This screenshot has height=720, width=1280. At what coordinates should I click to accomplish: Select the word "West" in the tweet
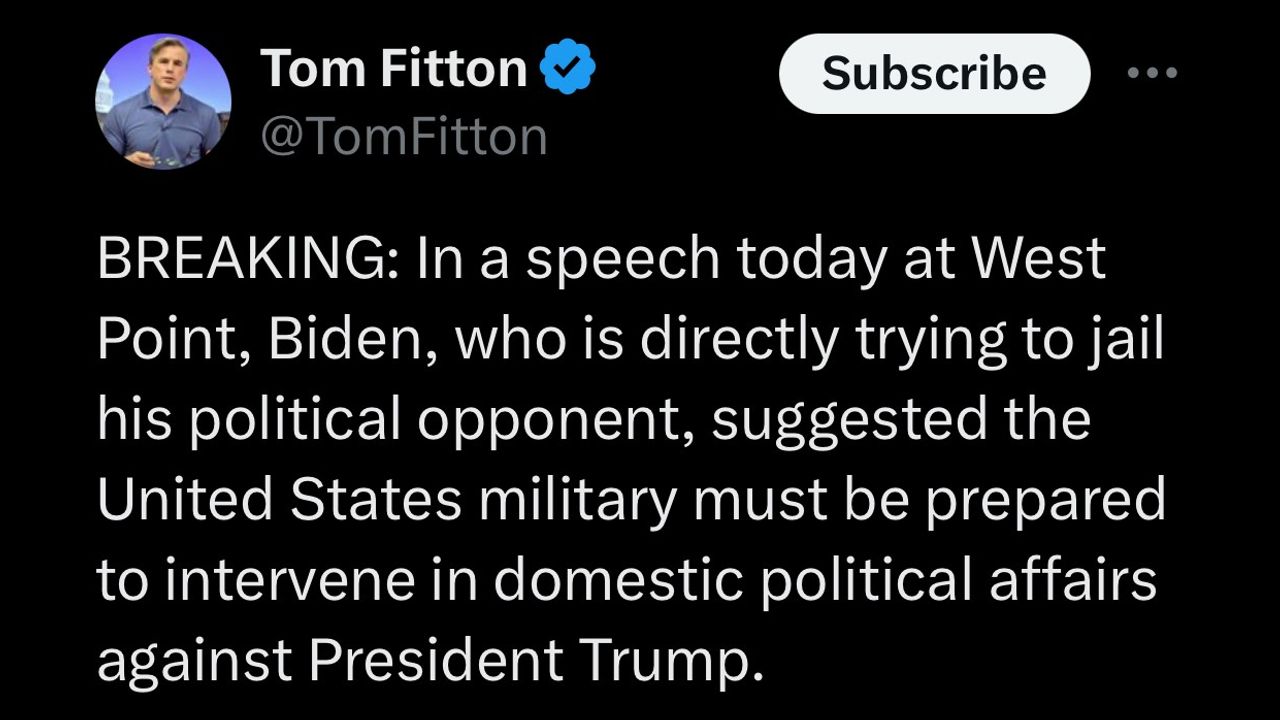coord(1039,259)
